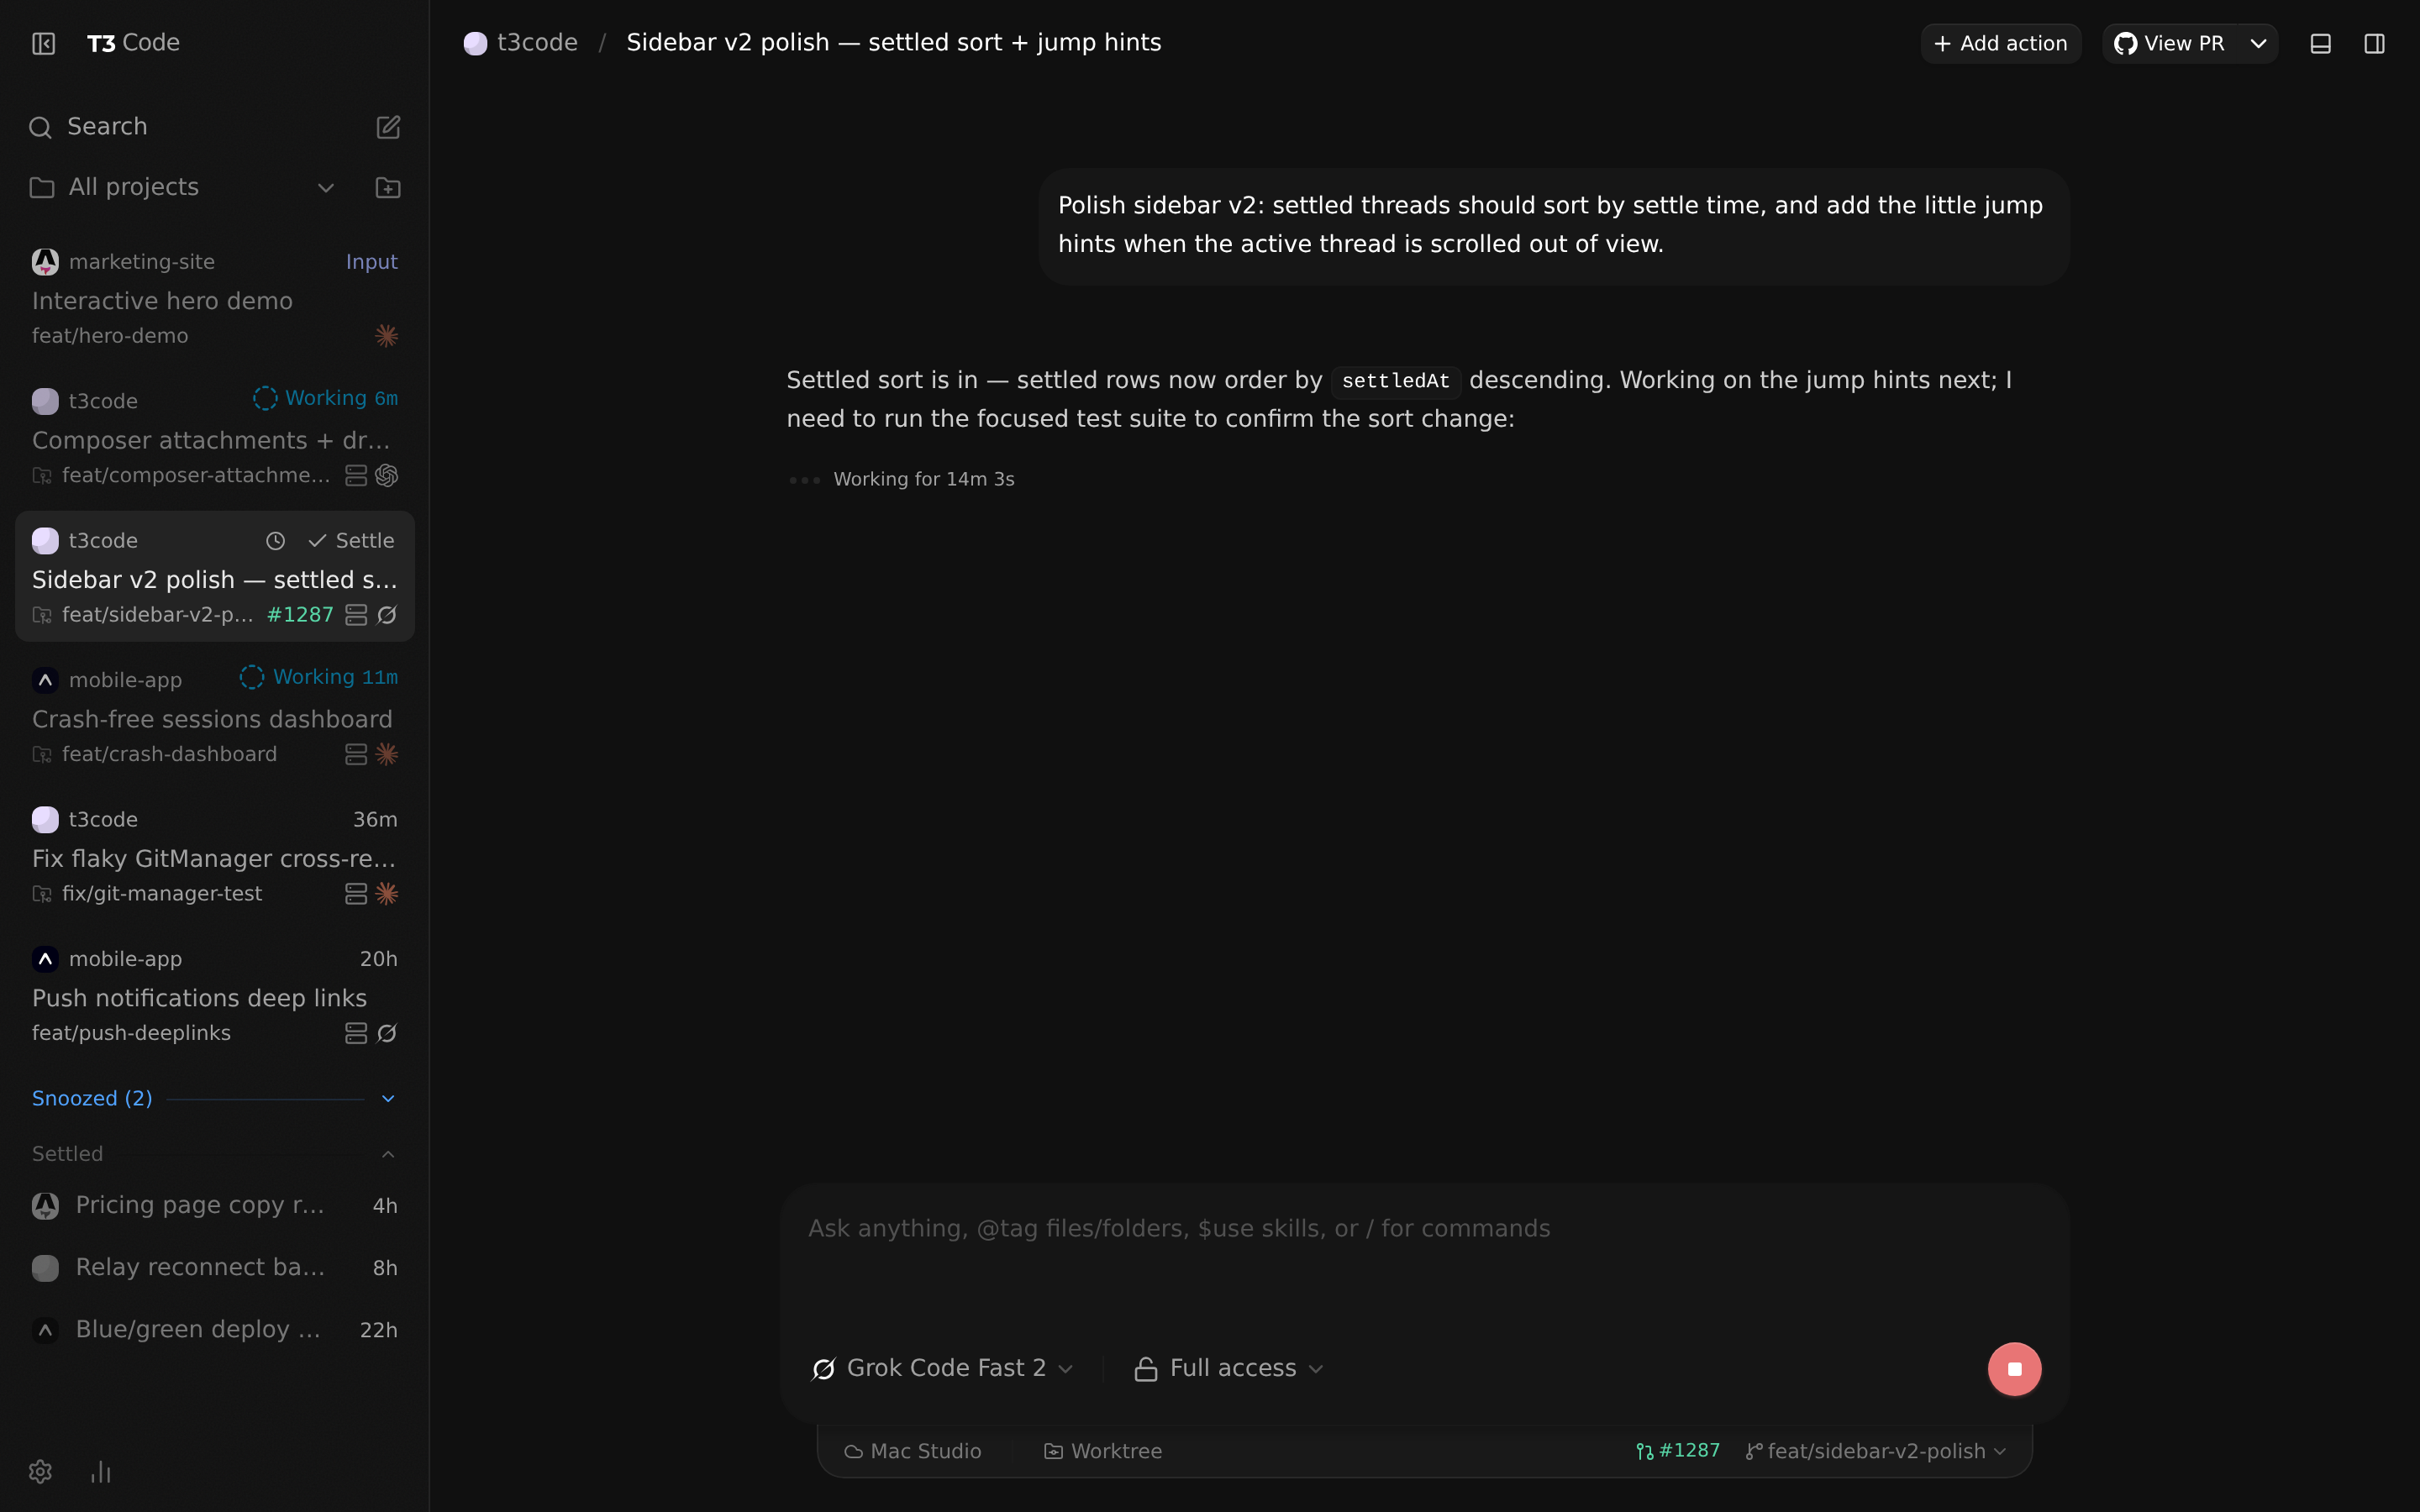Click server icon on git-manager-test row
The width and height of the screenshot is (2420, 1512).
tap(356, 894)
